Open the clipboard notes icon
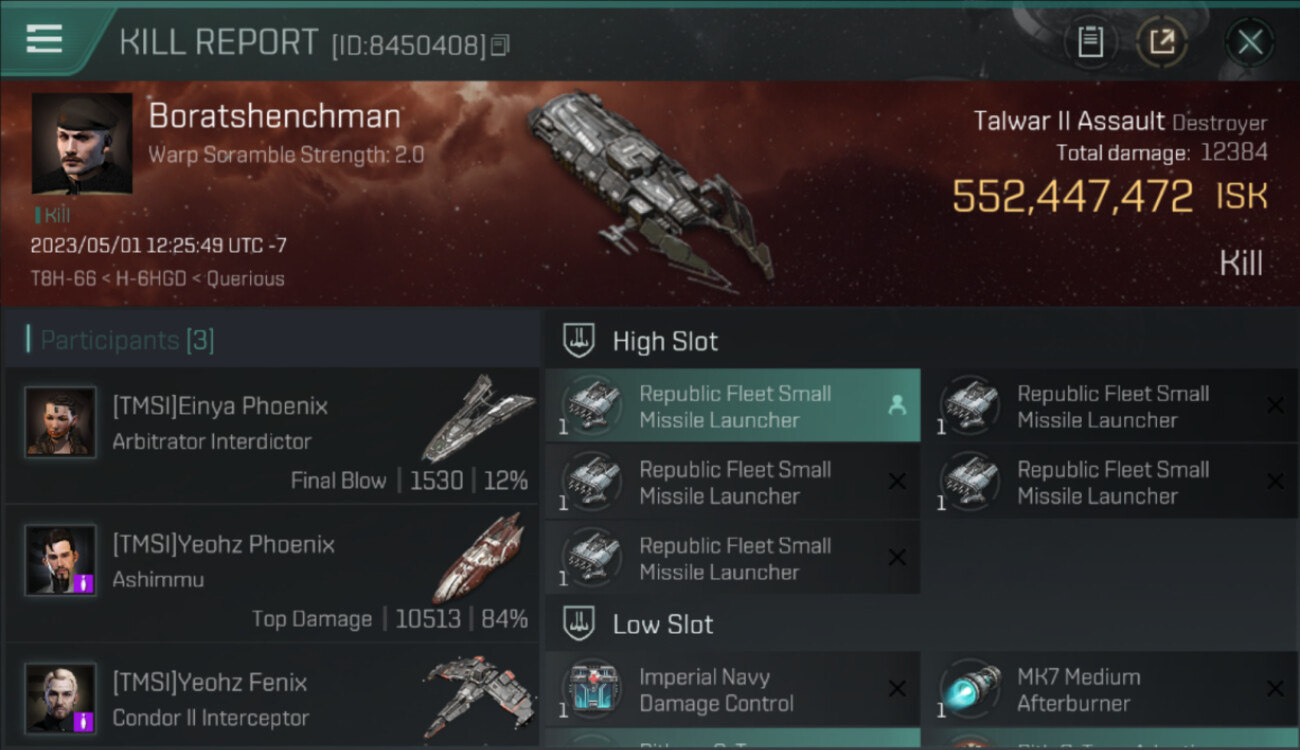Screen dimensions: 1300x750 click(x=1090, y=42)
